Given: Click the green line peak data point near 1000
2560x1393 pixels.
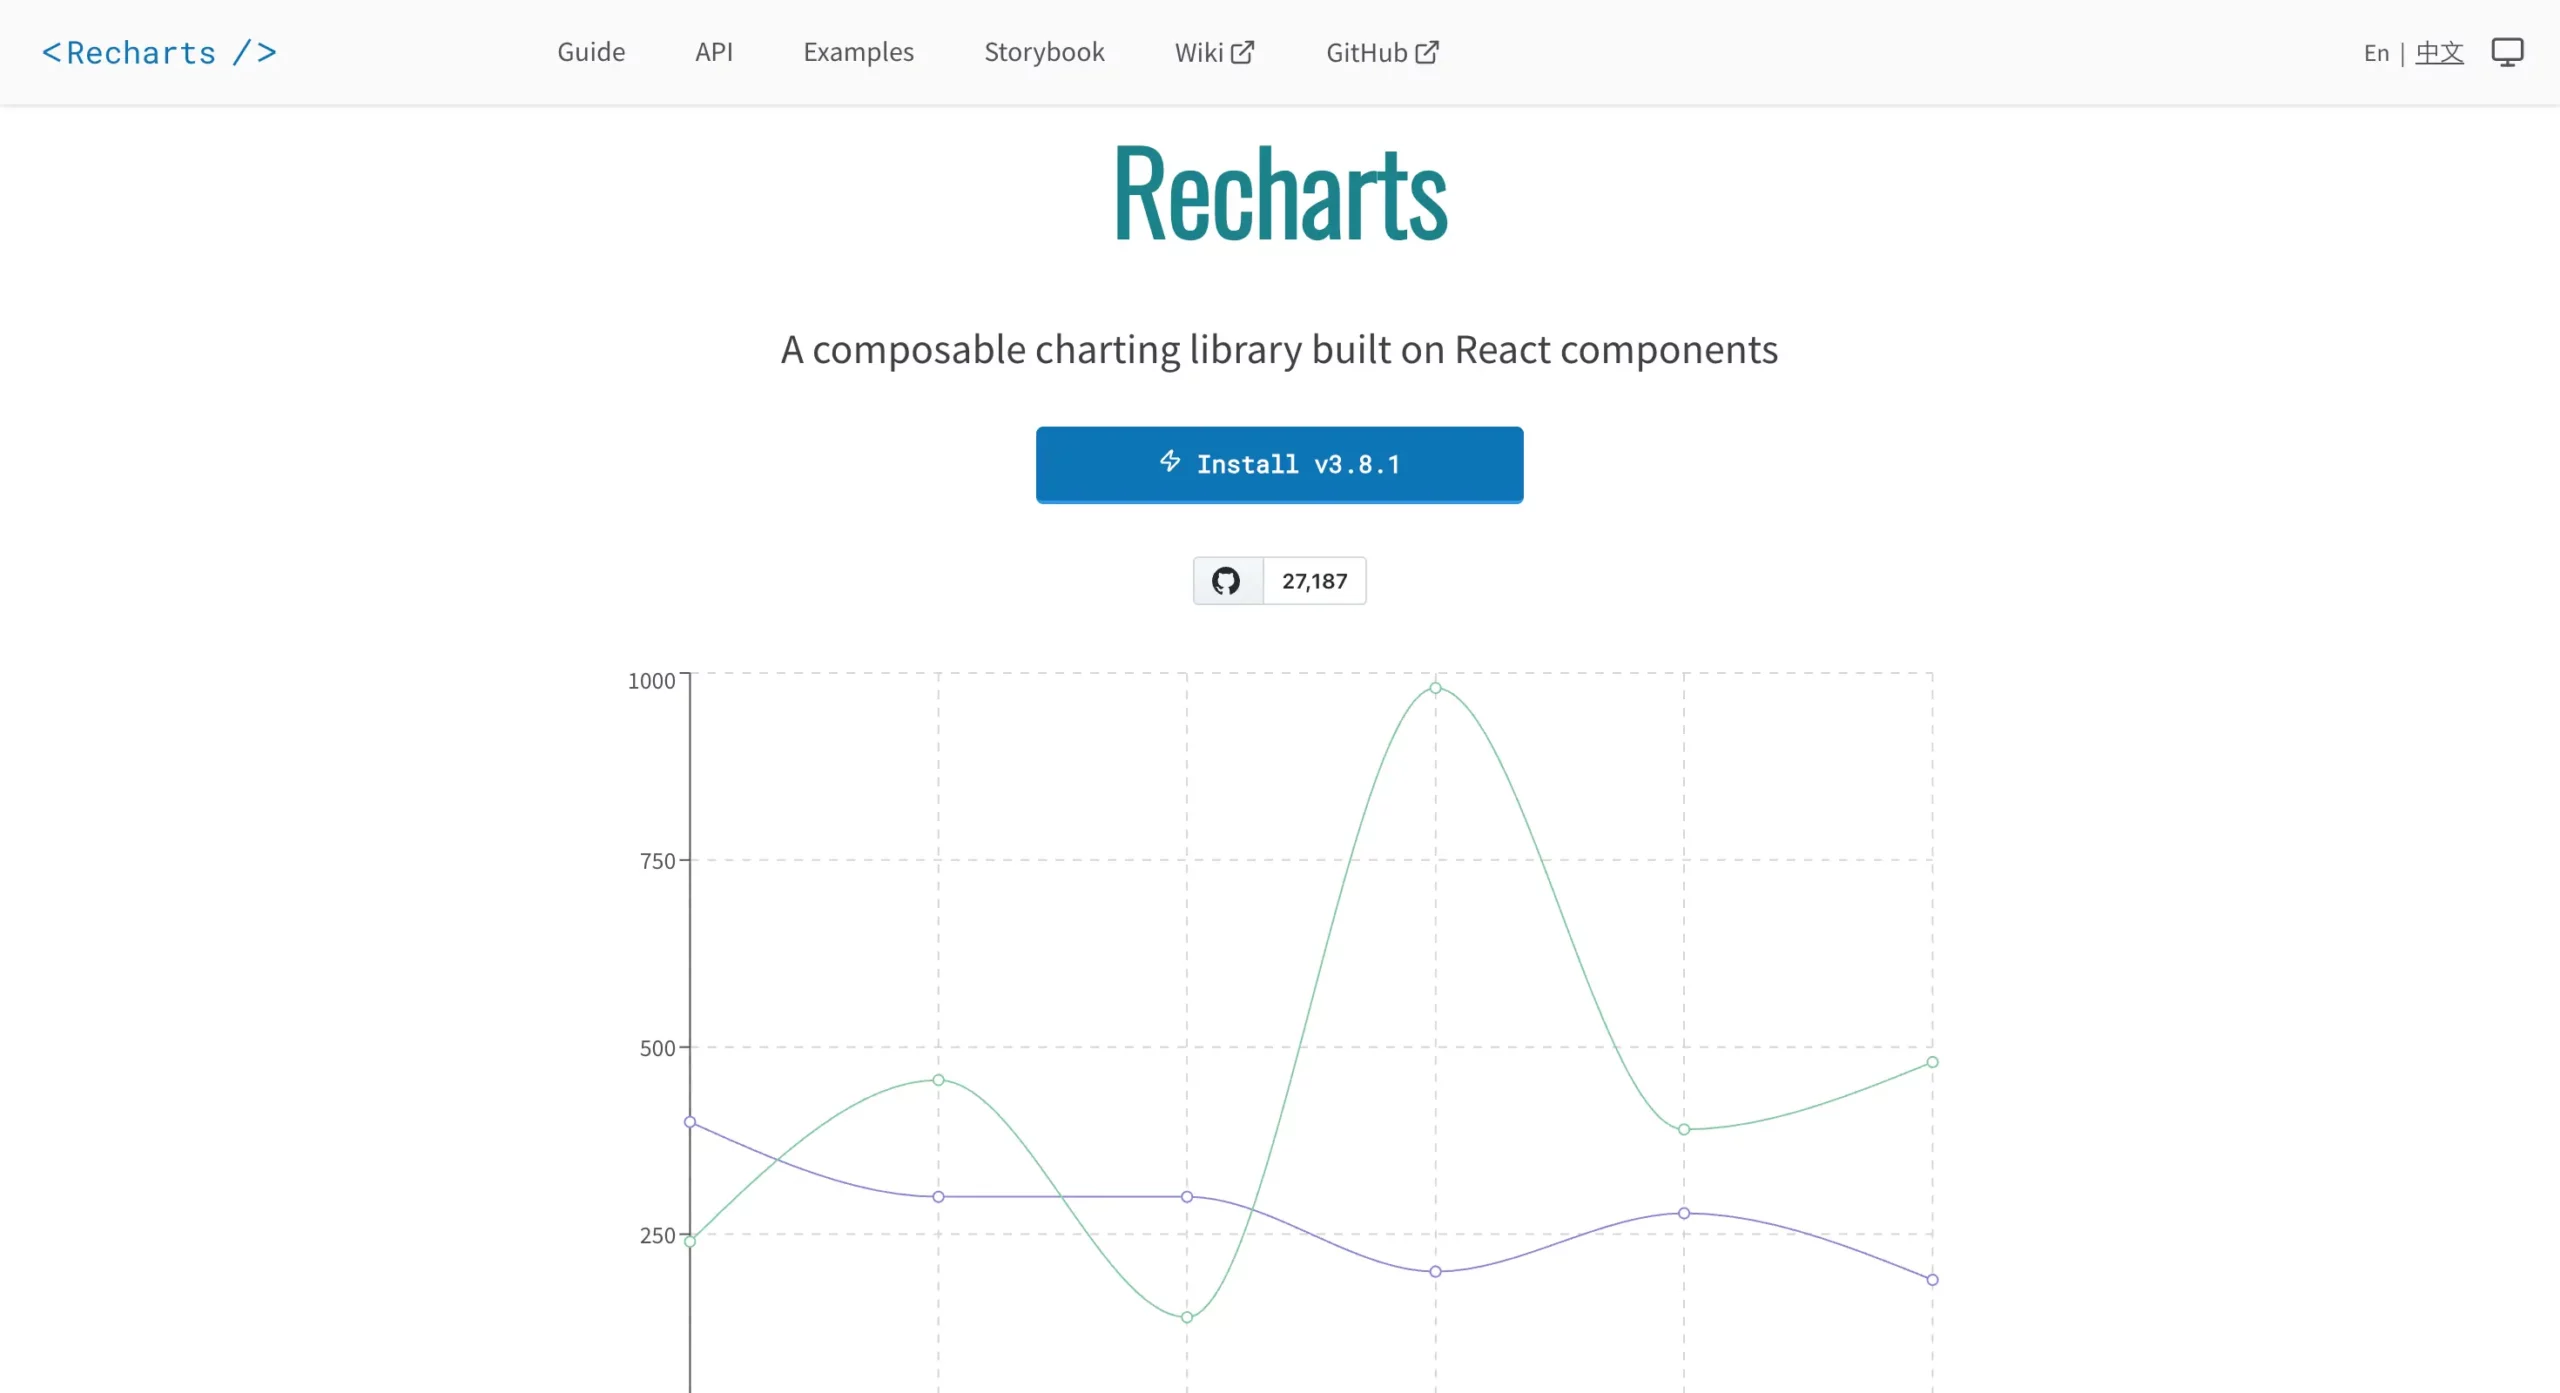Looking at the screenshot, I should point(1435,688).
